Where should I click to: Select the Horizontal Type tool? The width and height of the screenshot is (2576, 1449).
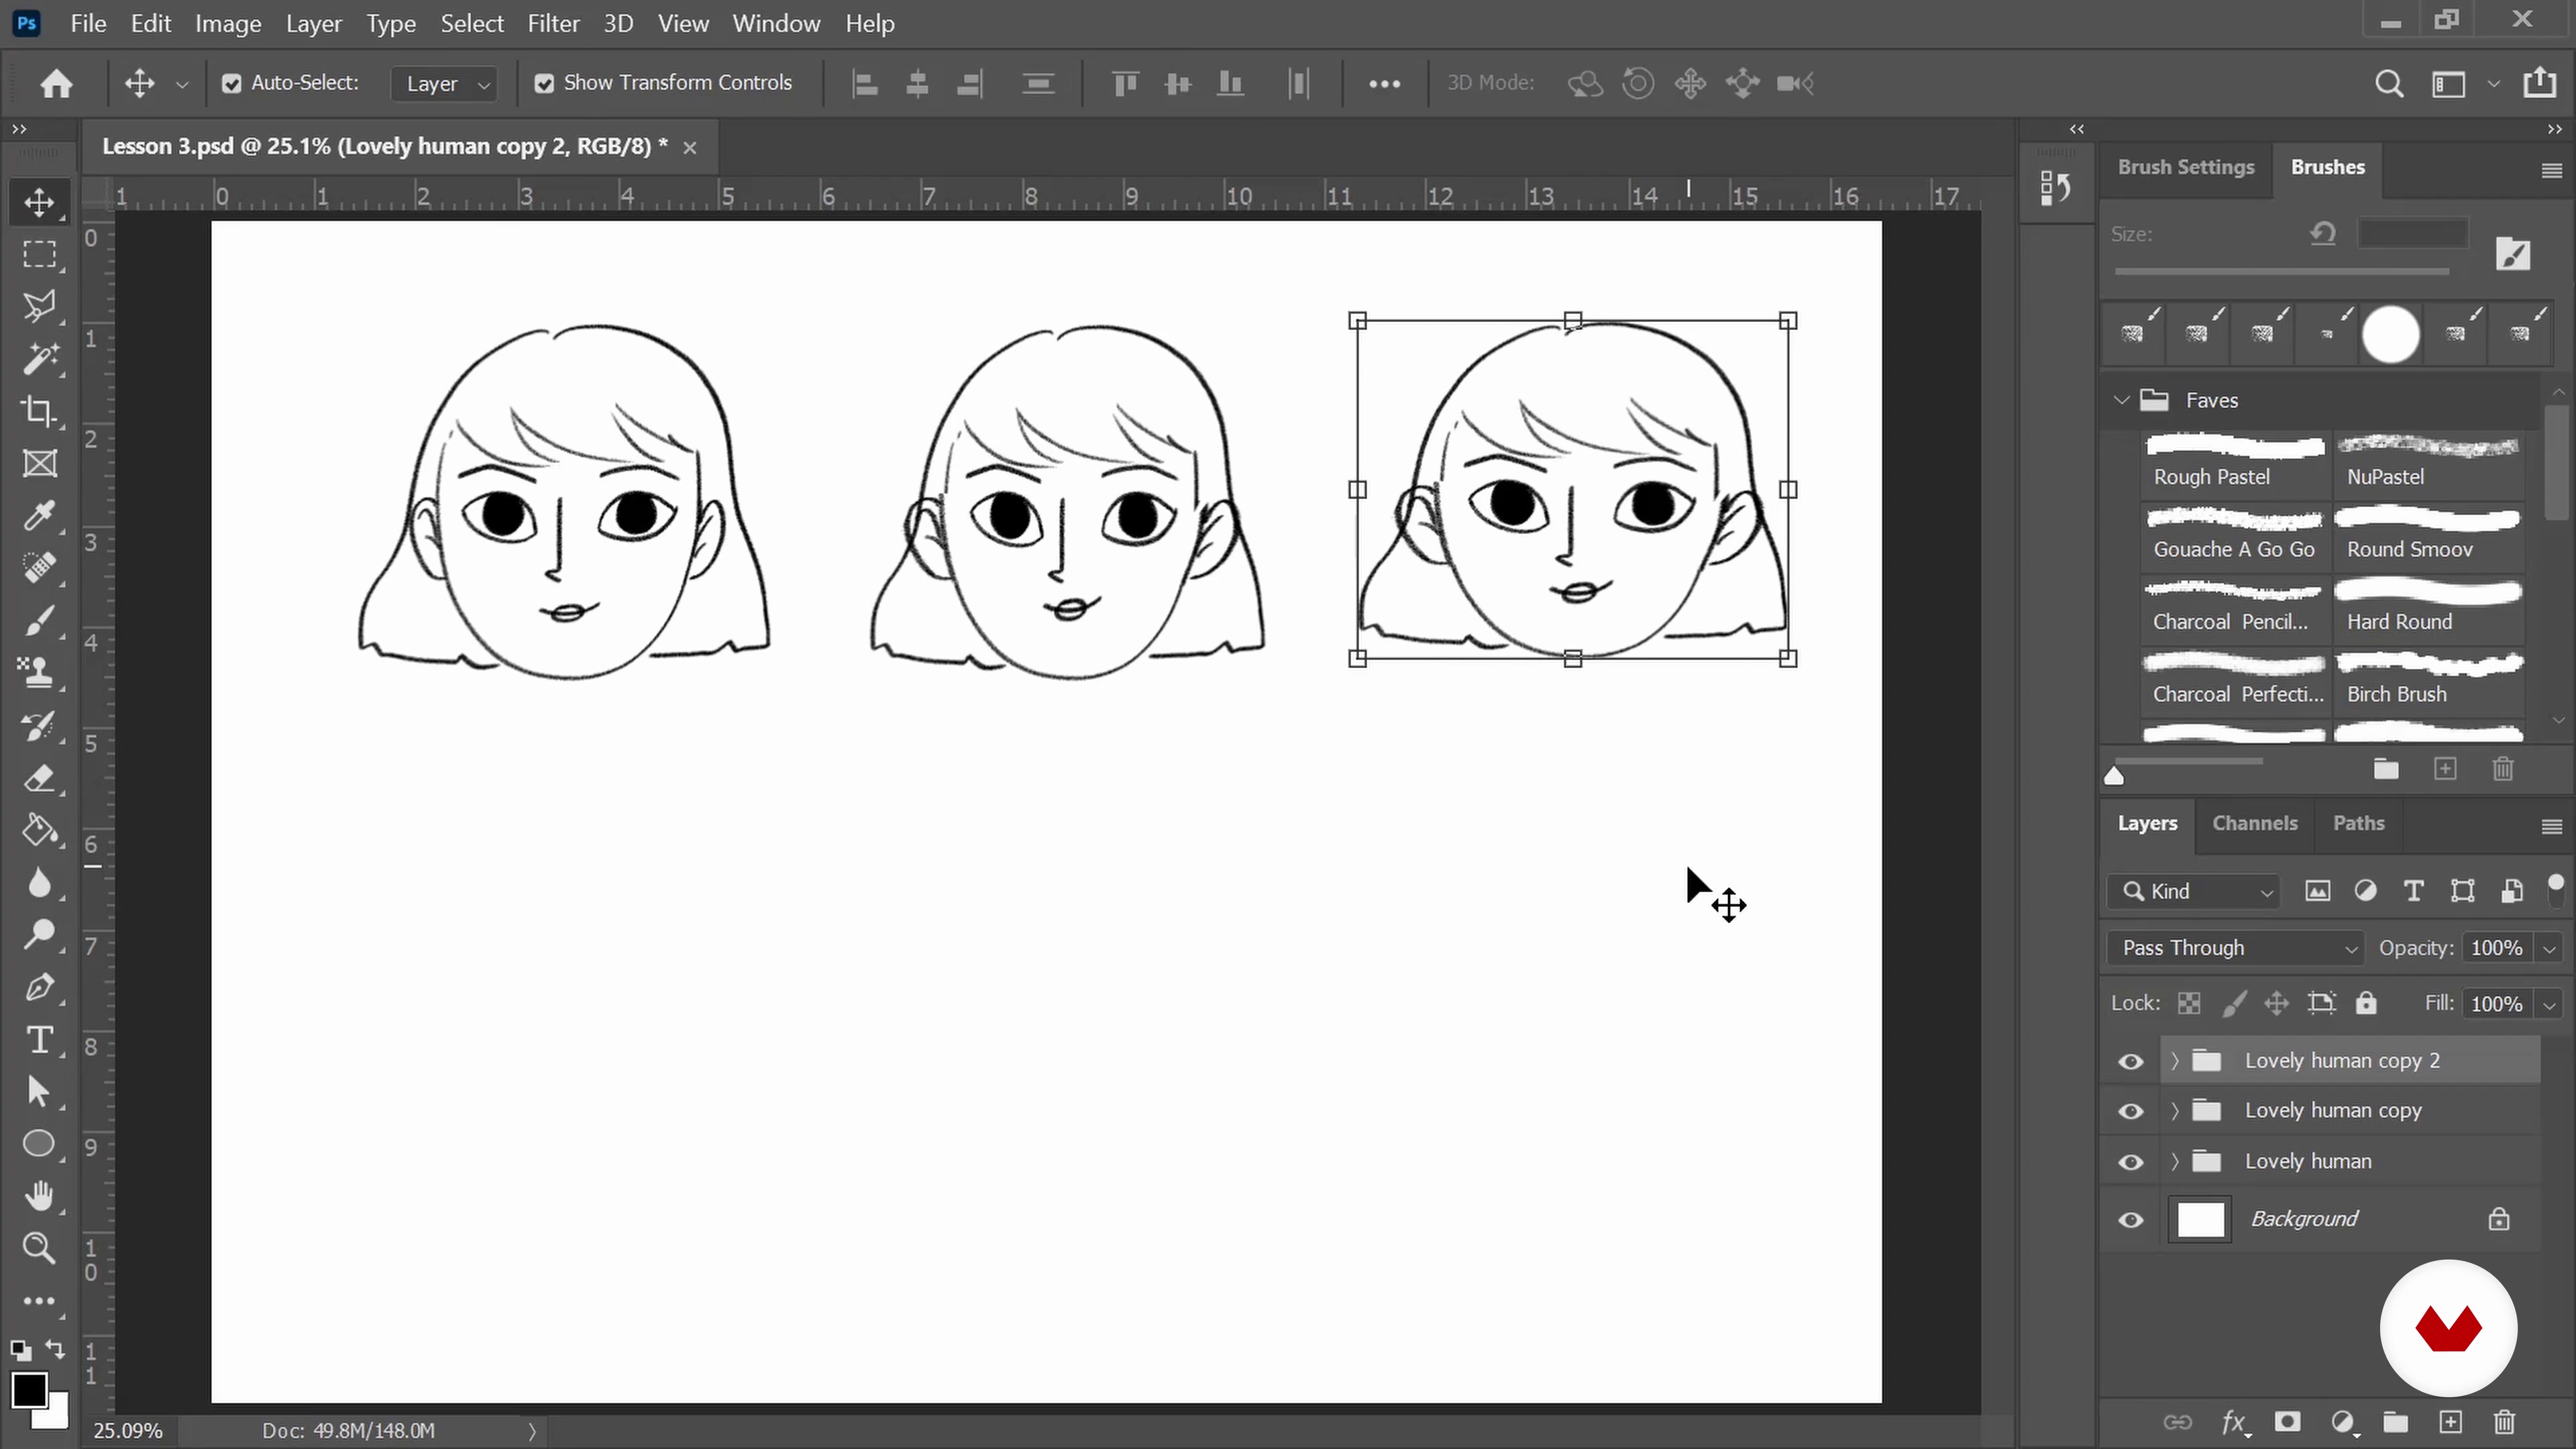click(40, 1040)
